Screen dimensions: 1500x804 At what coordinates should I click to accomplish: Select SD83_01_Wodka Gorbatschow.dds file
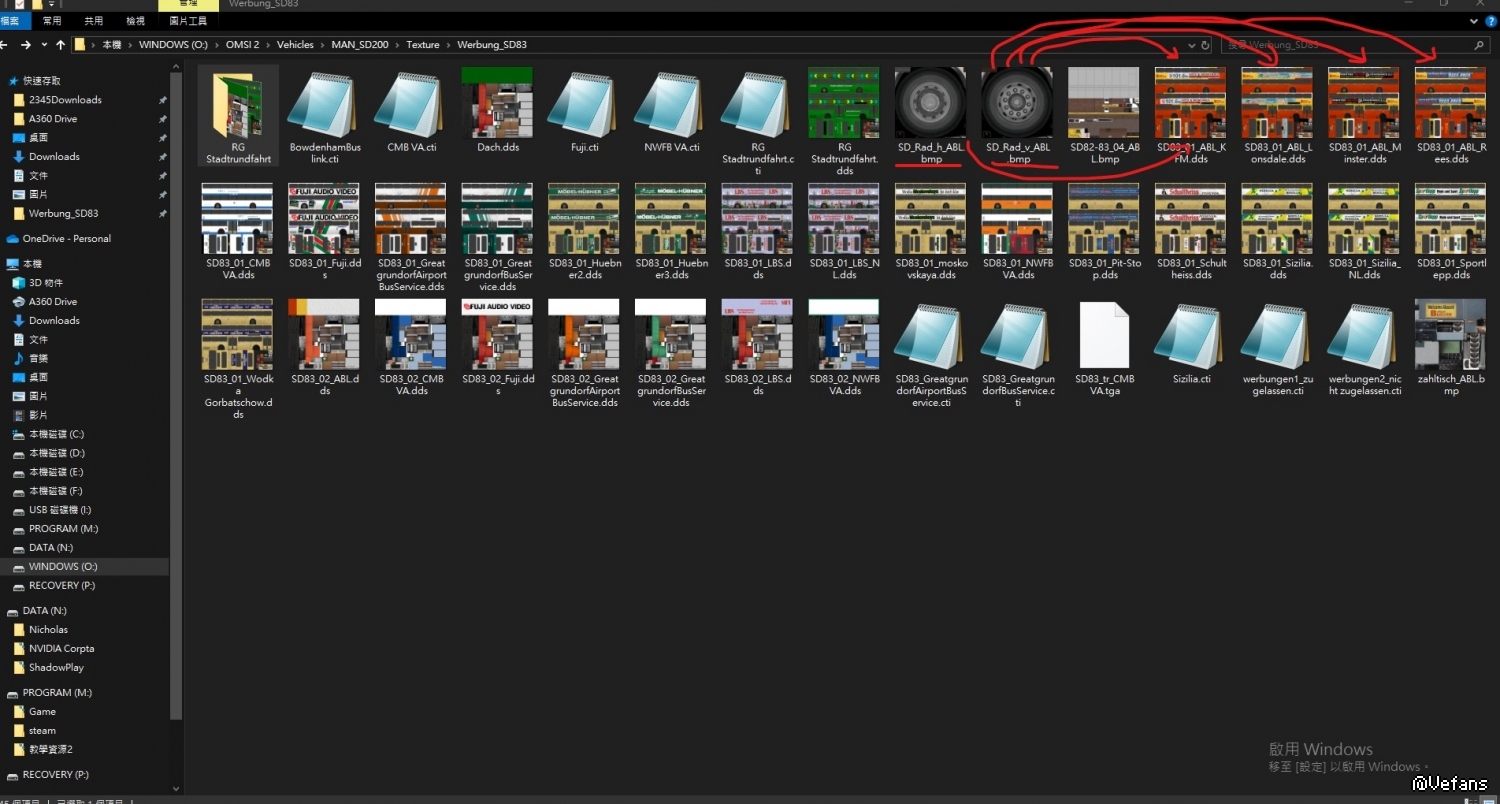238,335
